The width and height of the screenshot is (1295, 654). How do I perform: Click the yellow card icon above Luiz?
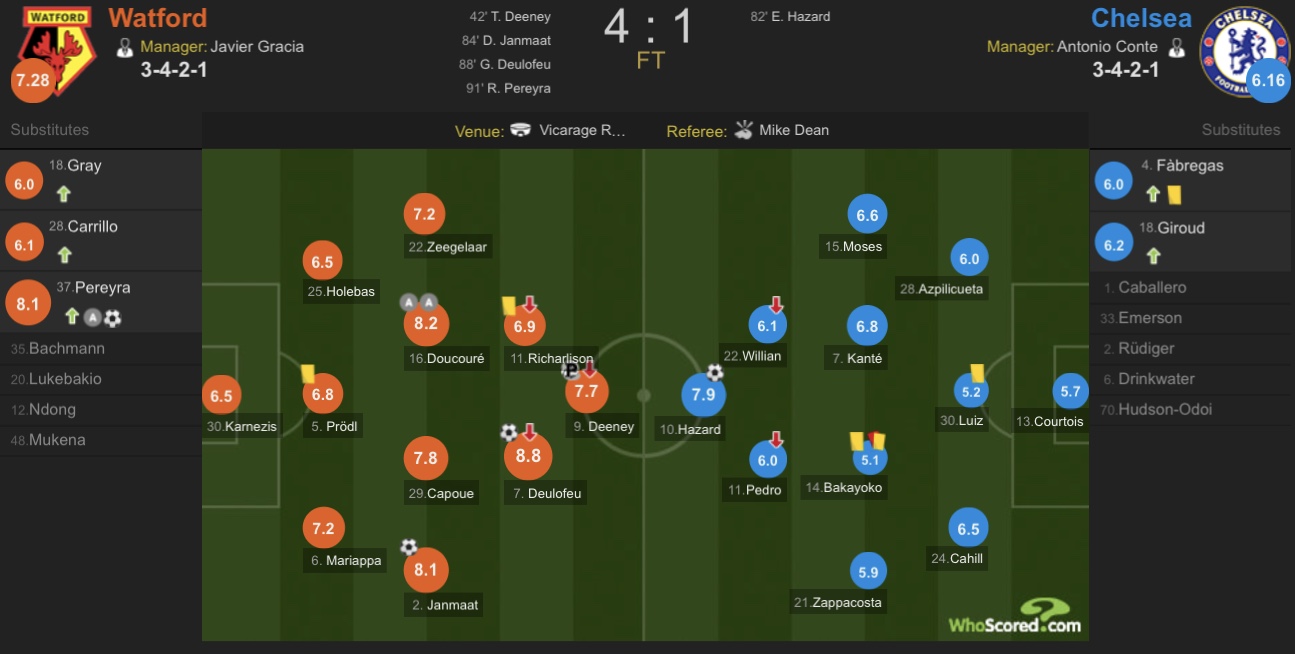coord(977,372)
